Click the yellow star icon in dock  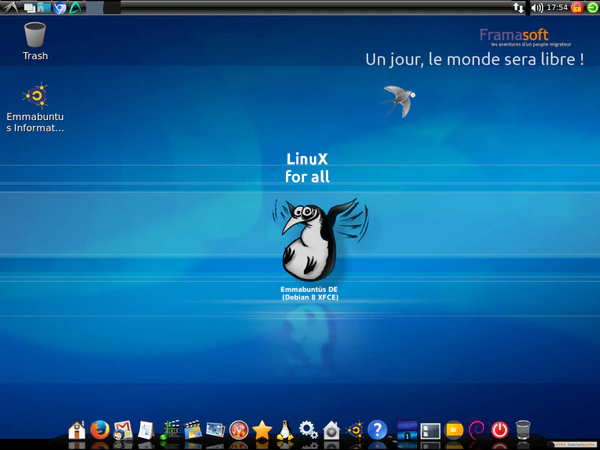pyautogui.click(x=262, y=430)
